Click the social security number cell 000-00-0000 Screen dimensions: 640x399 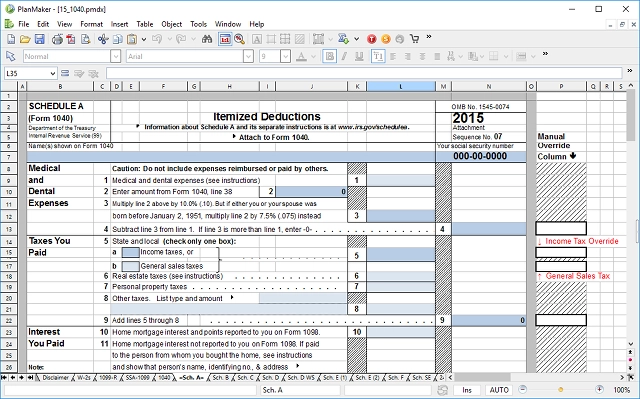click(x=480, y=156)
